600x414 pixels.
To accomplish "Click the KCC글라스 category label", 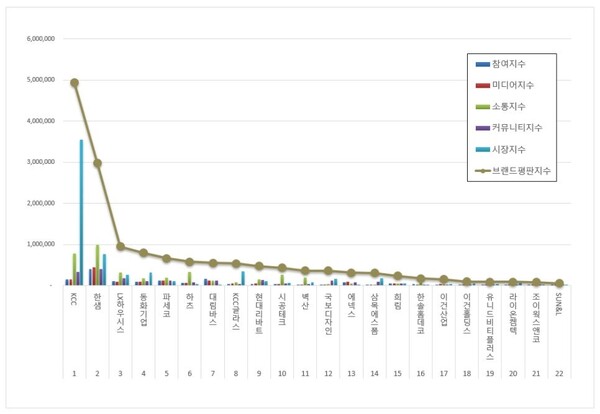I will pos(236,311).
